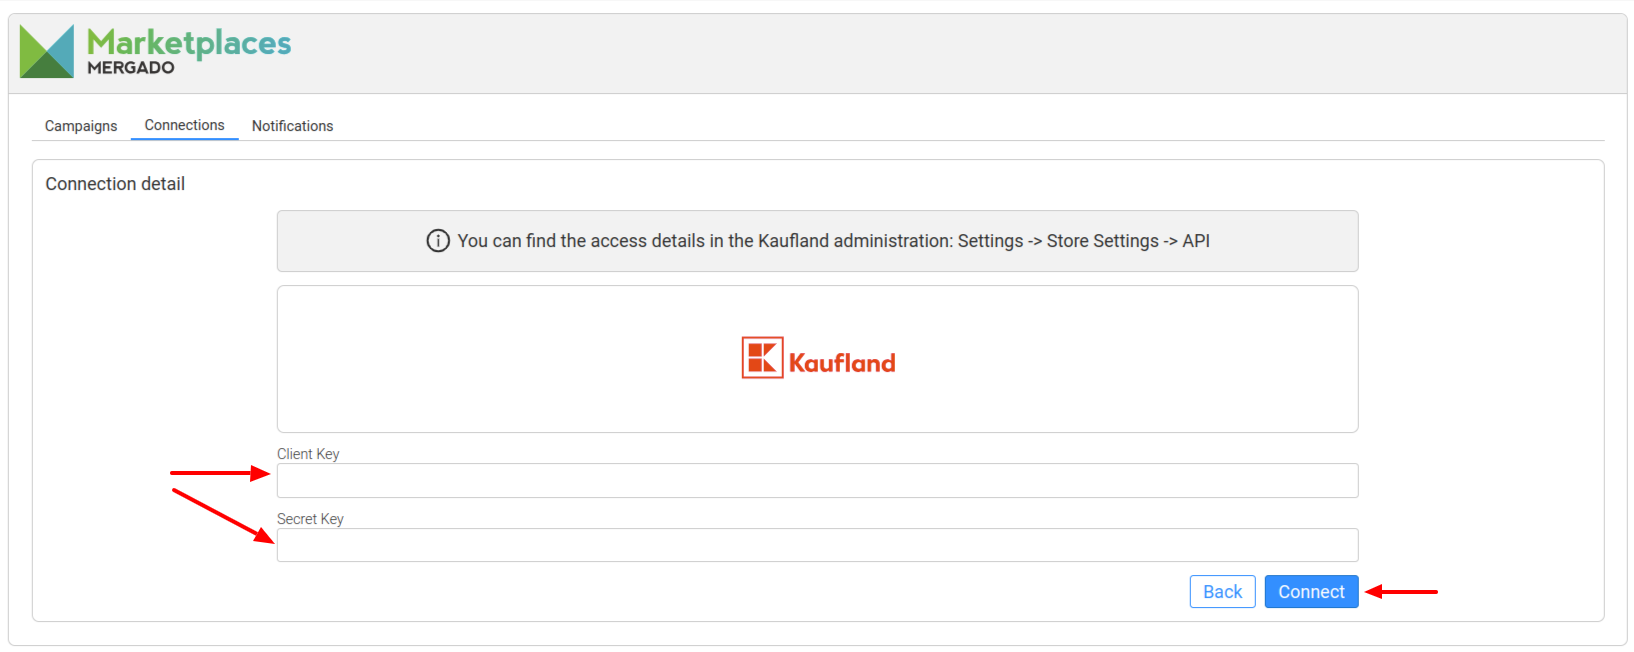This screenshot has height=652, width=1634.
Task: Click the MERGADO text under Marketplaces
Action: point(131,68)
